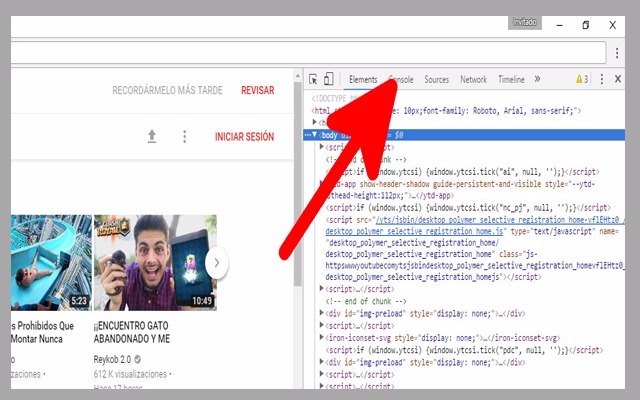Select the Network tab

coord(473,79)
